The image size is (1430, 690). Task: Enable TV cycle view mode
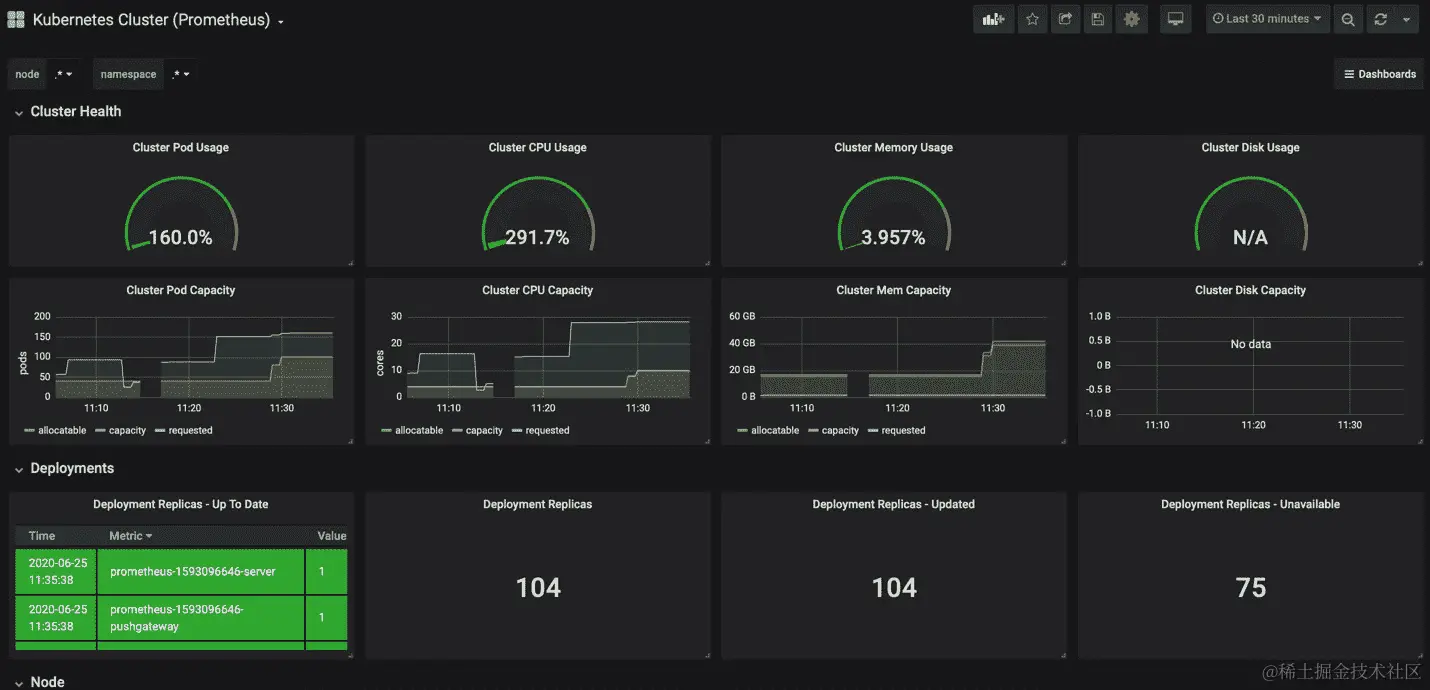[x=1175, y=18]
